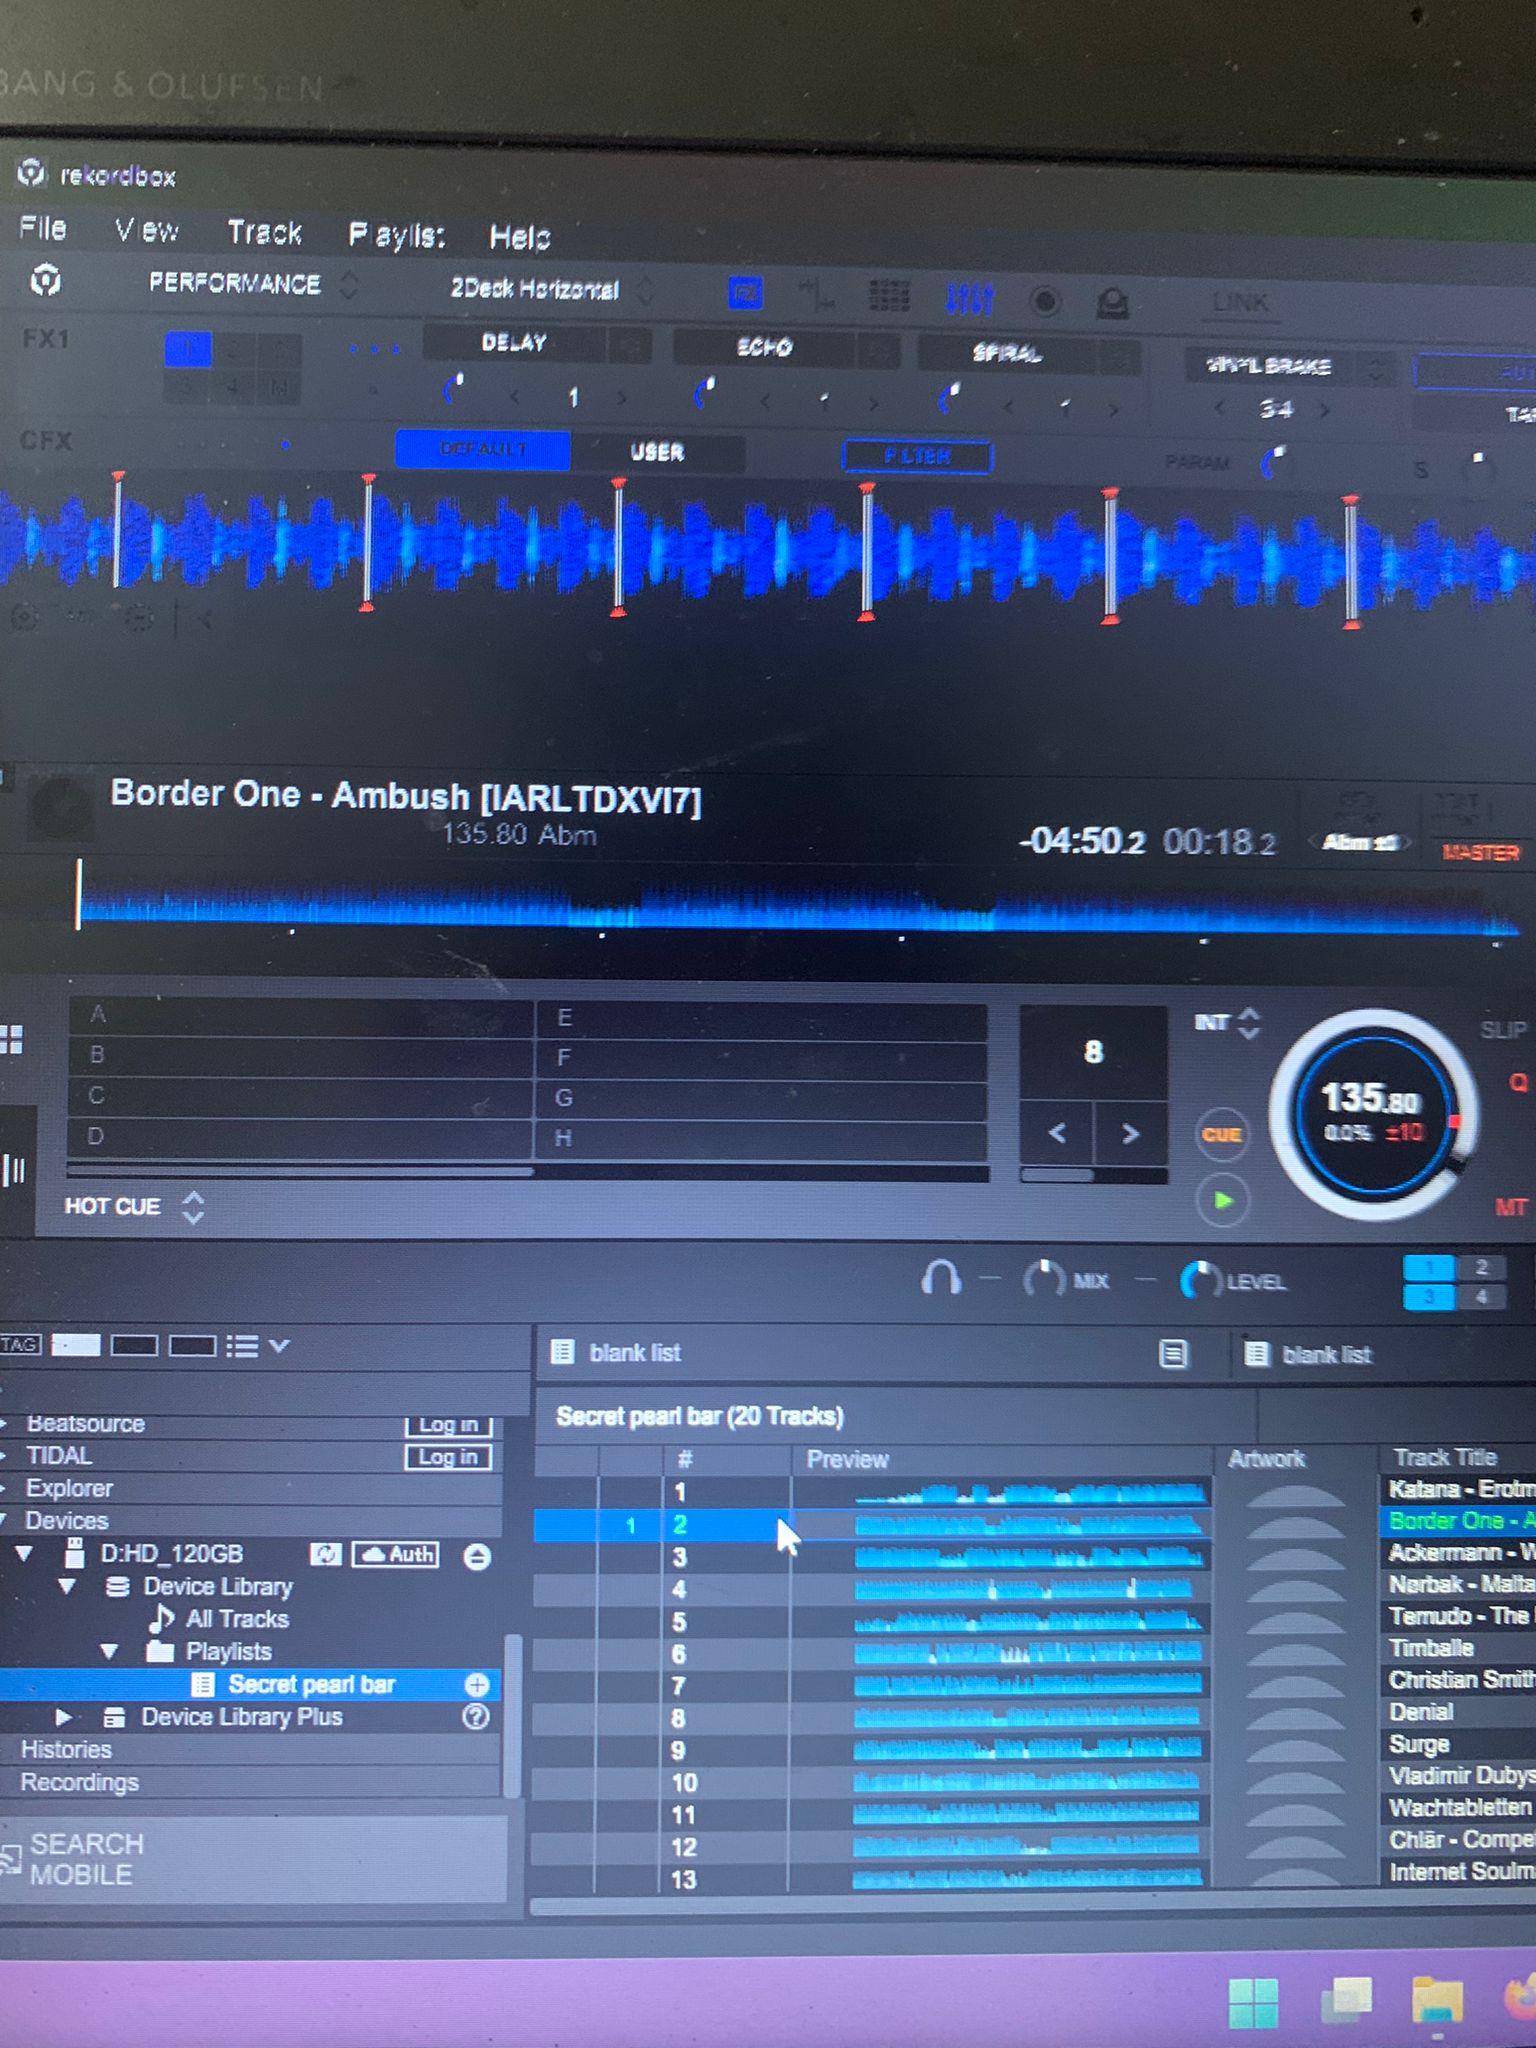This screenshot has width=1536, height=2048.
Task: Set hot cue H
Action: pyautogui.click(x=761, y=1138)
